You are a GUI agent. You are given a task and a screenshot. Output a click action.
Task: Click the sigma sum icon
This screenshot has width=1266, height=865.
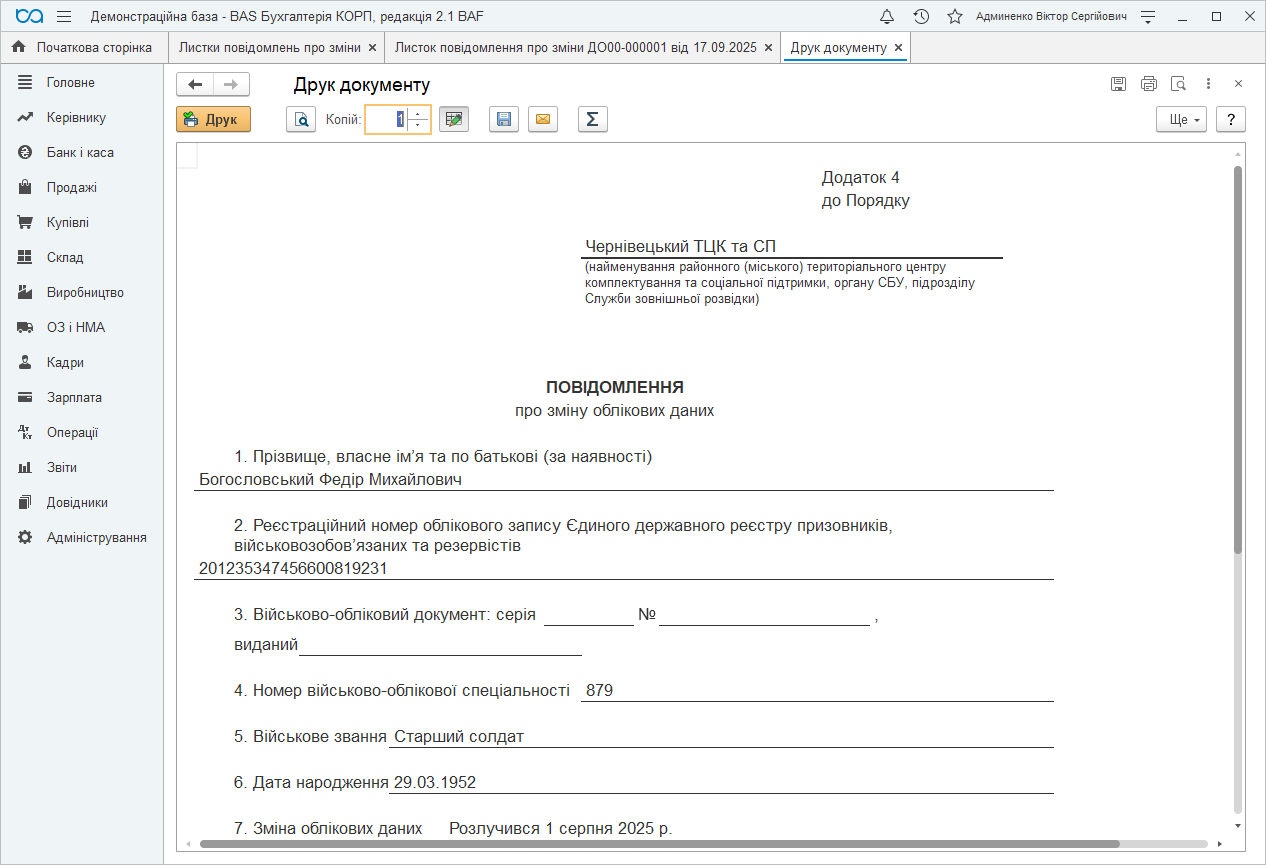point(592,120)
